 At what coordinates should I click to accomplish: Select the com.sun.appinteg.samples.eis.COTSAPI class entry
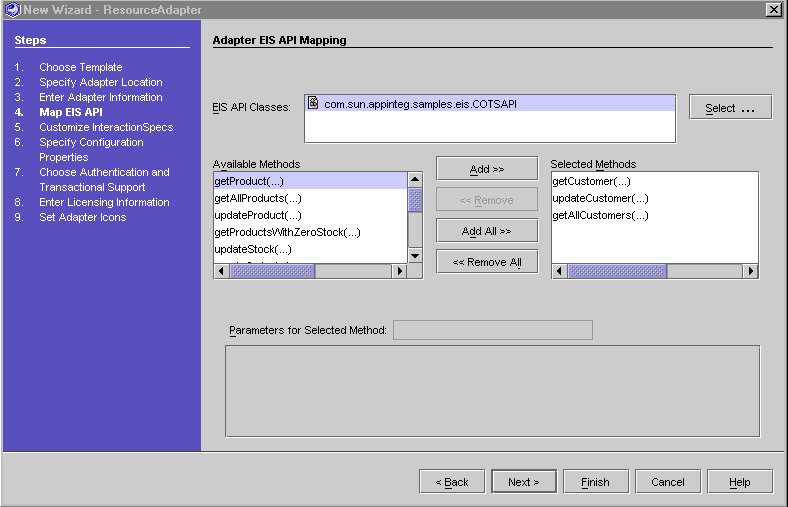click(x=490, y=104)
